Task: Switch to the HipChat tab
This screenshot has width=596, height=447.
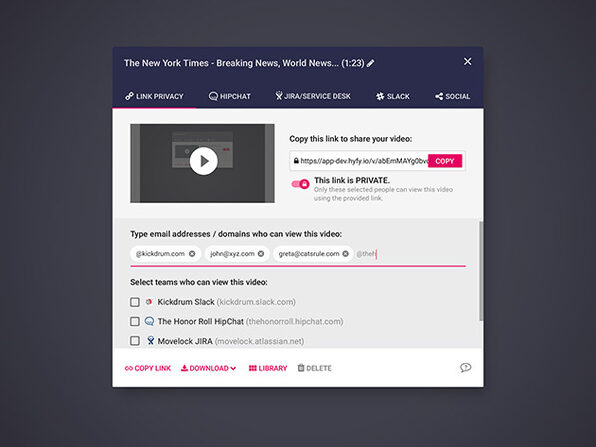Action: click(x=230, y=97)
